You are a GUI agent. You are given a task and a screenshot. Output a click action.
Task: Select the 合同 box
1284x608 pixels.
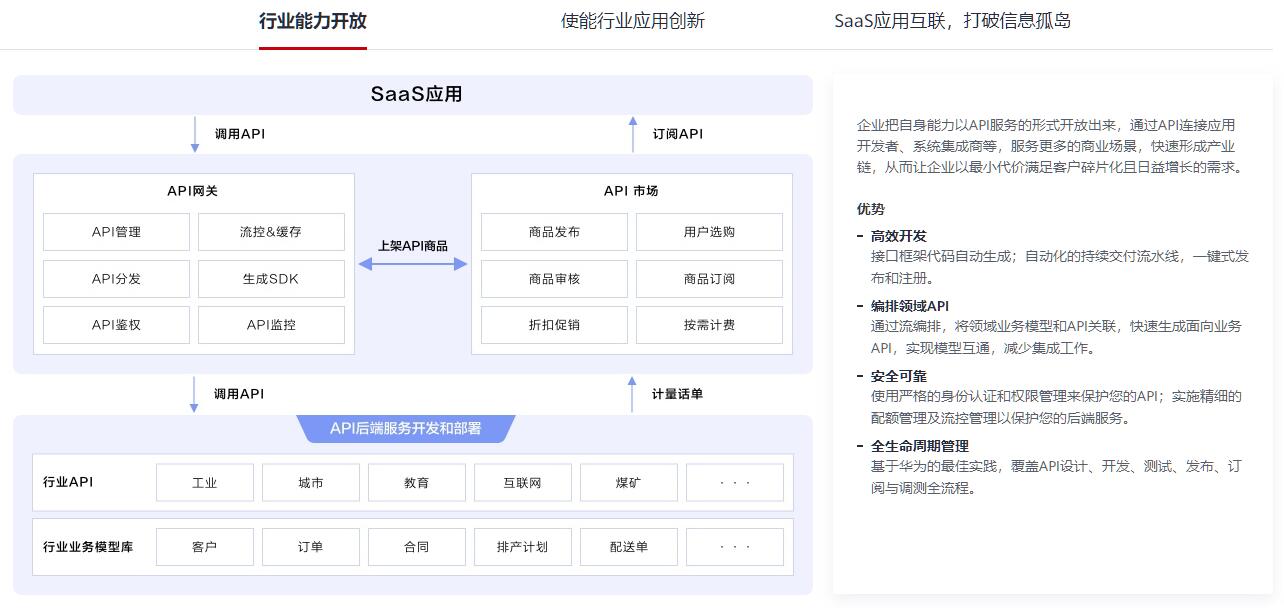click(x=417, y=547)
